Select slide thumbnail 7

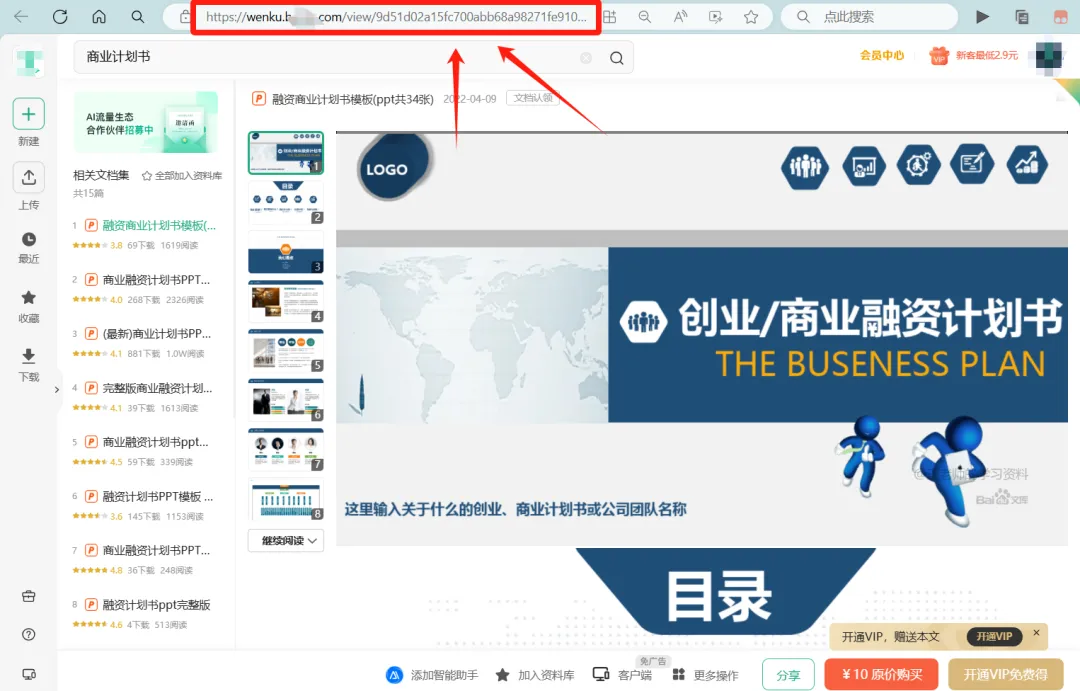[286, 450]
